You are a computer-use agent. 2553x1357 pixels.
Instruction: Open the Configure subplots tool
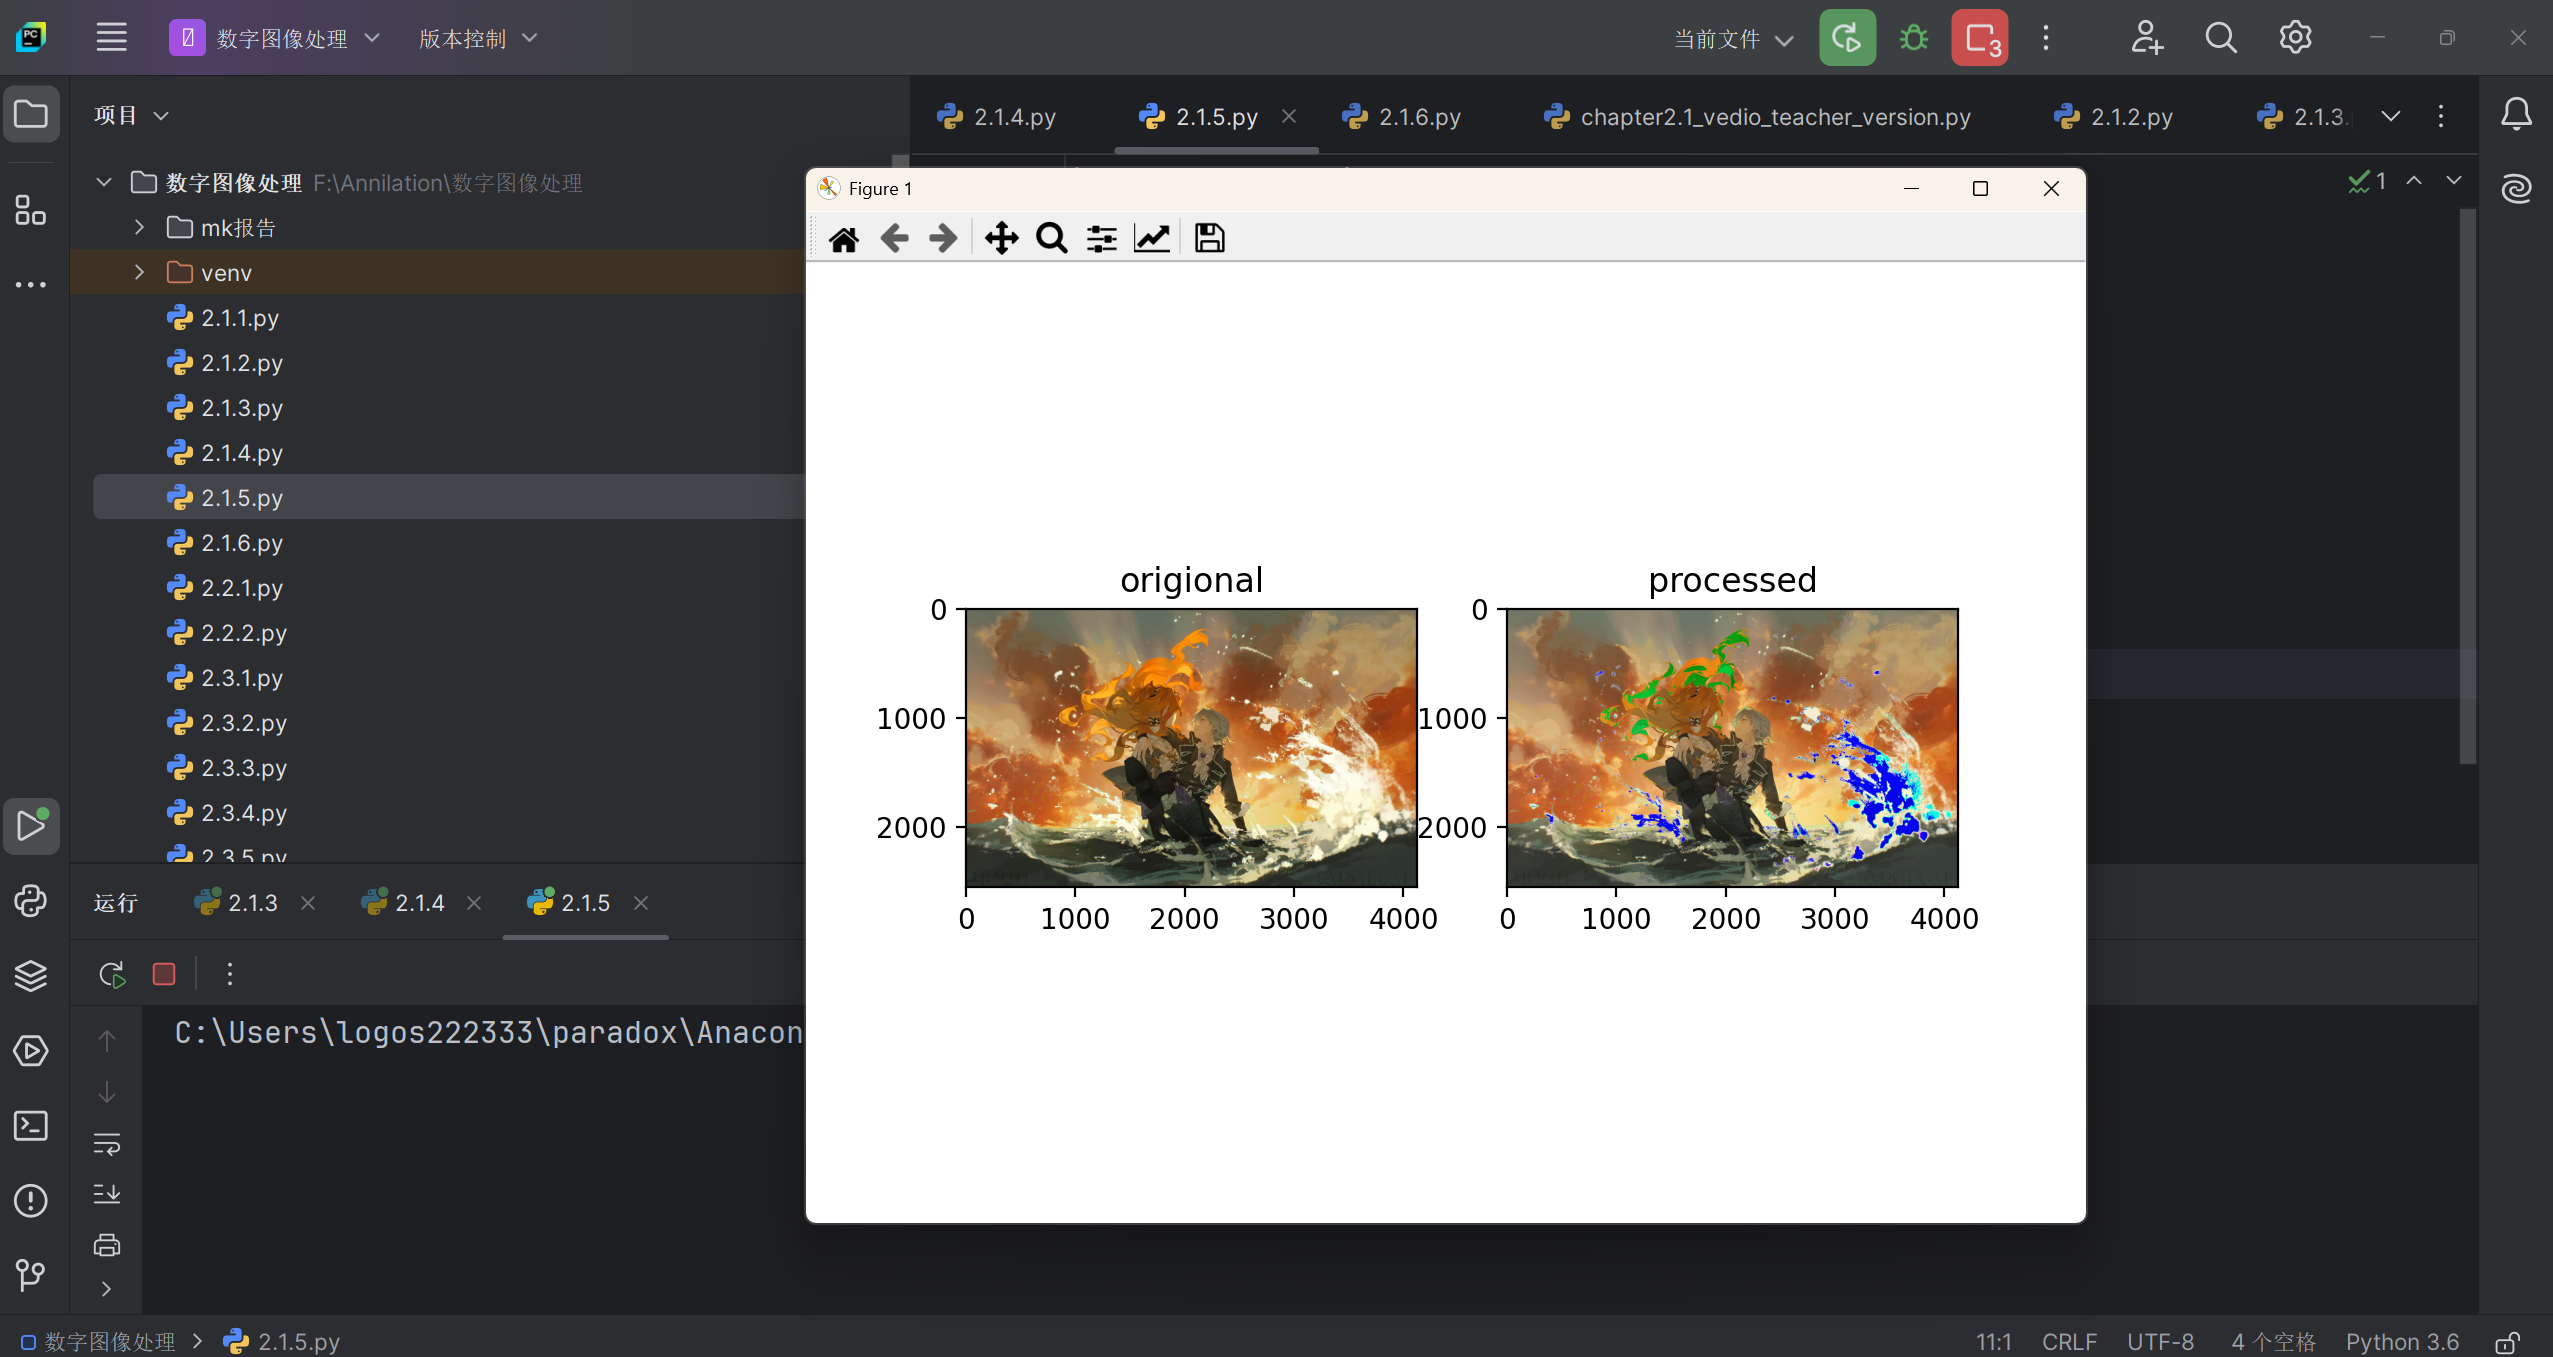tap(1101, 238)
